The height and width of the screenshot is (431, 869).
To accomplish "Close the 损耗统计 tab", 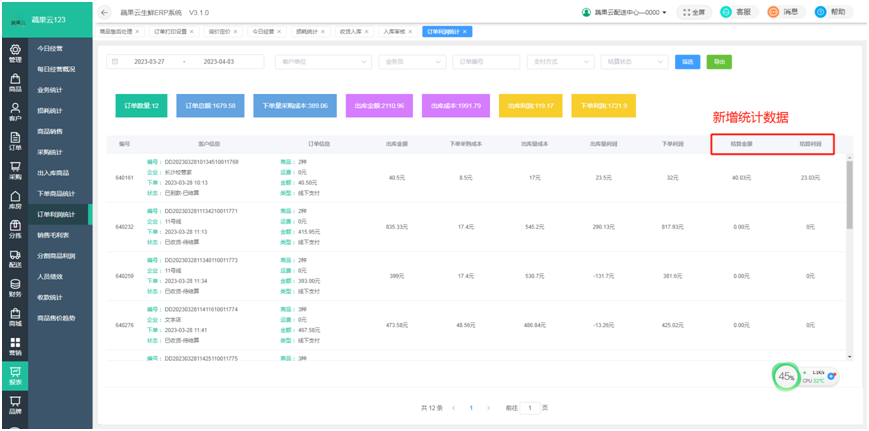I will coord(323,32).
